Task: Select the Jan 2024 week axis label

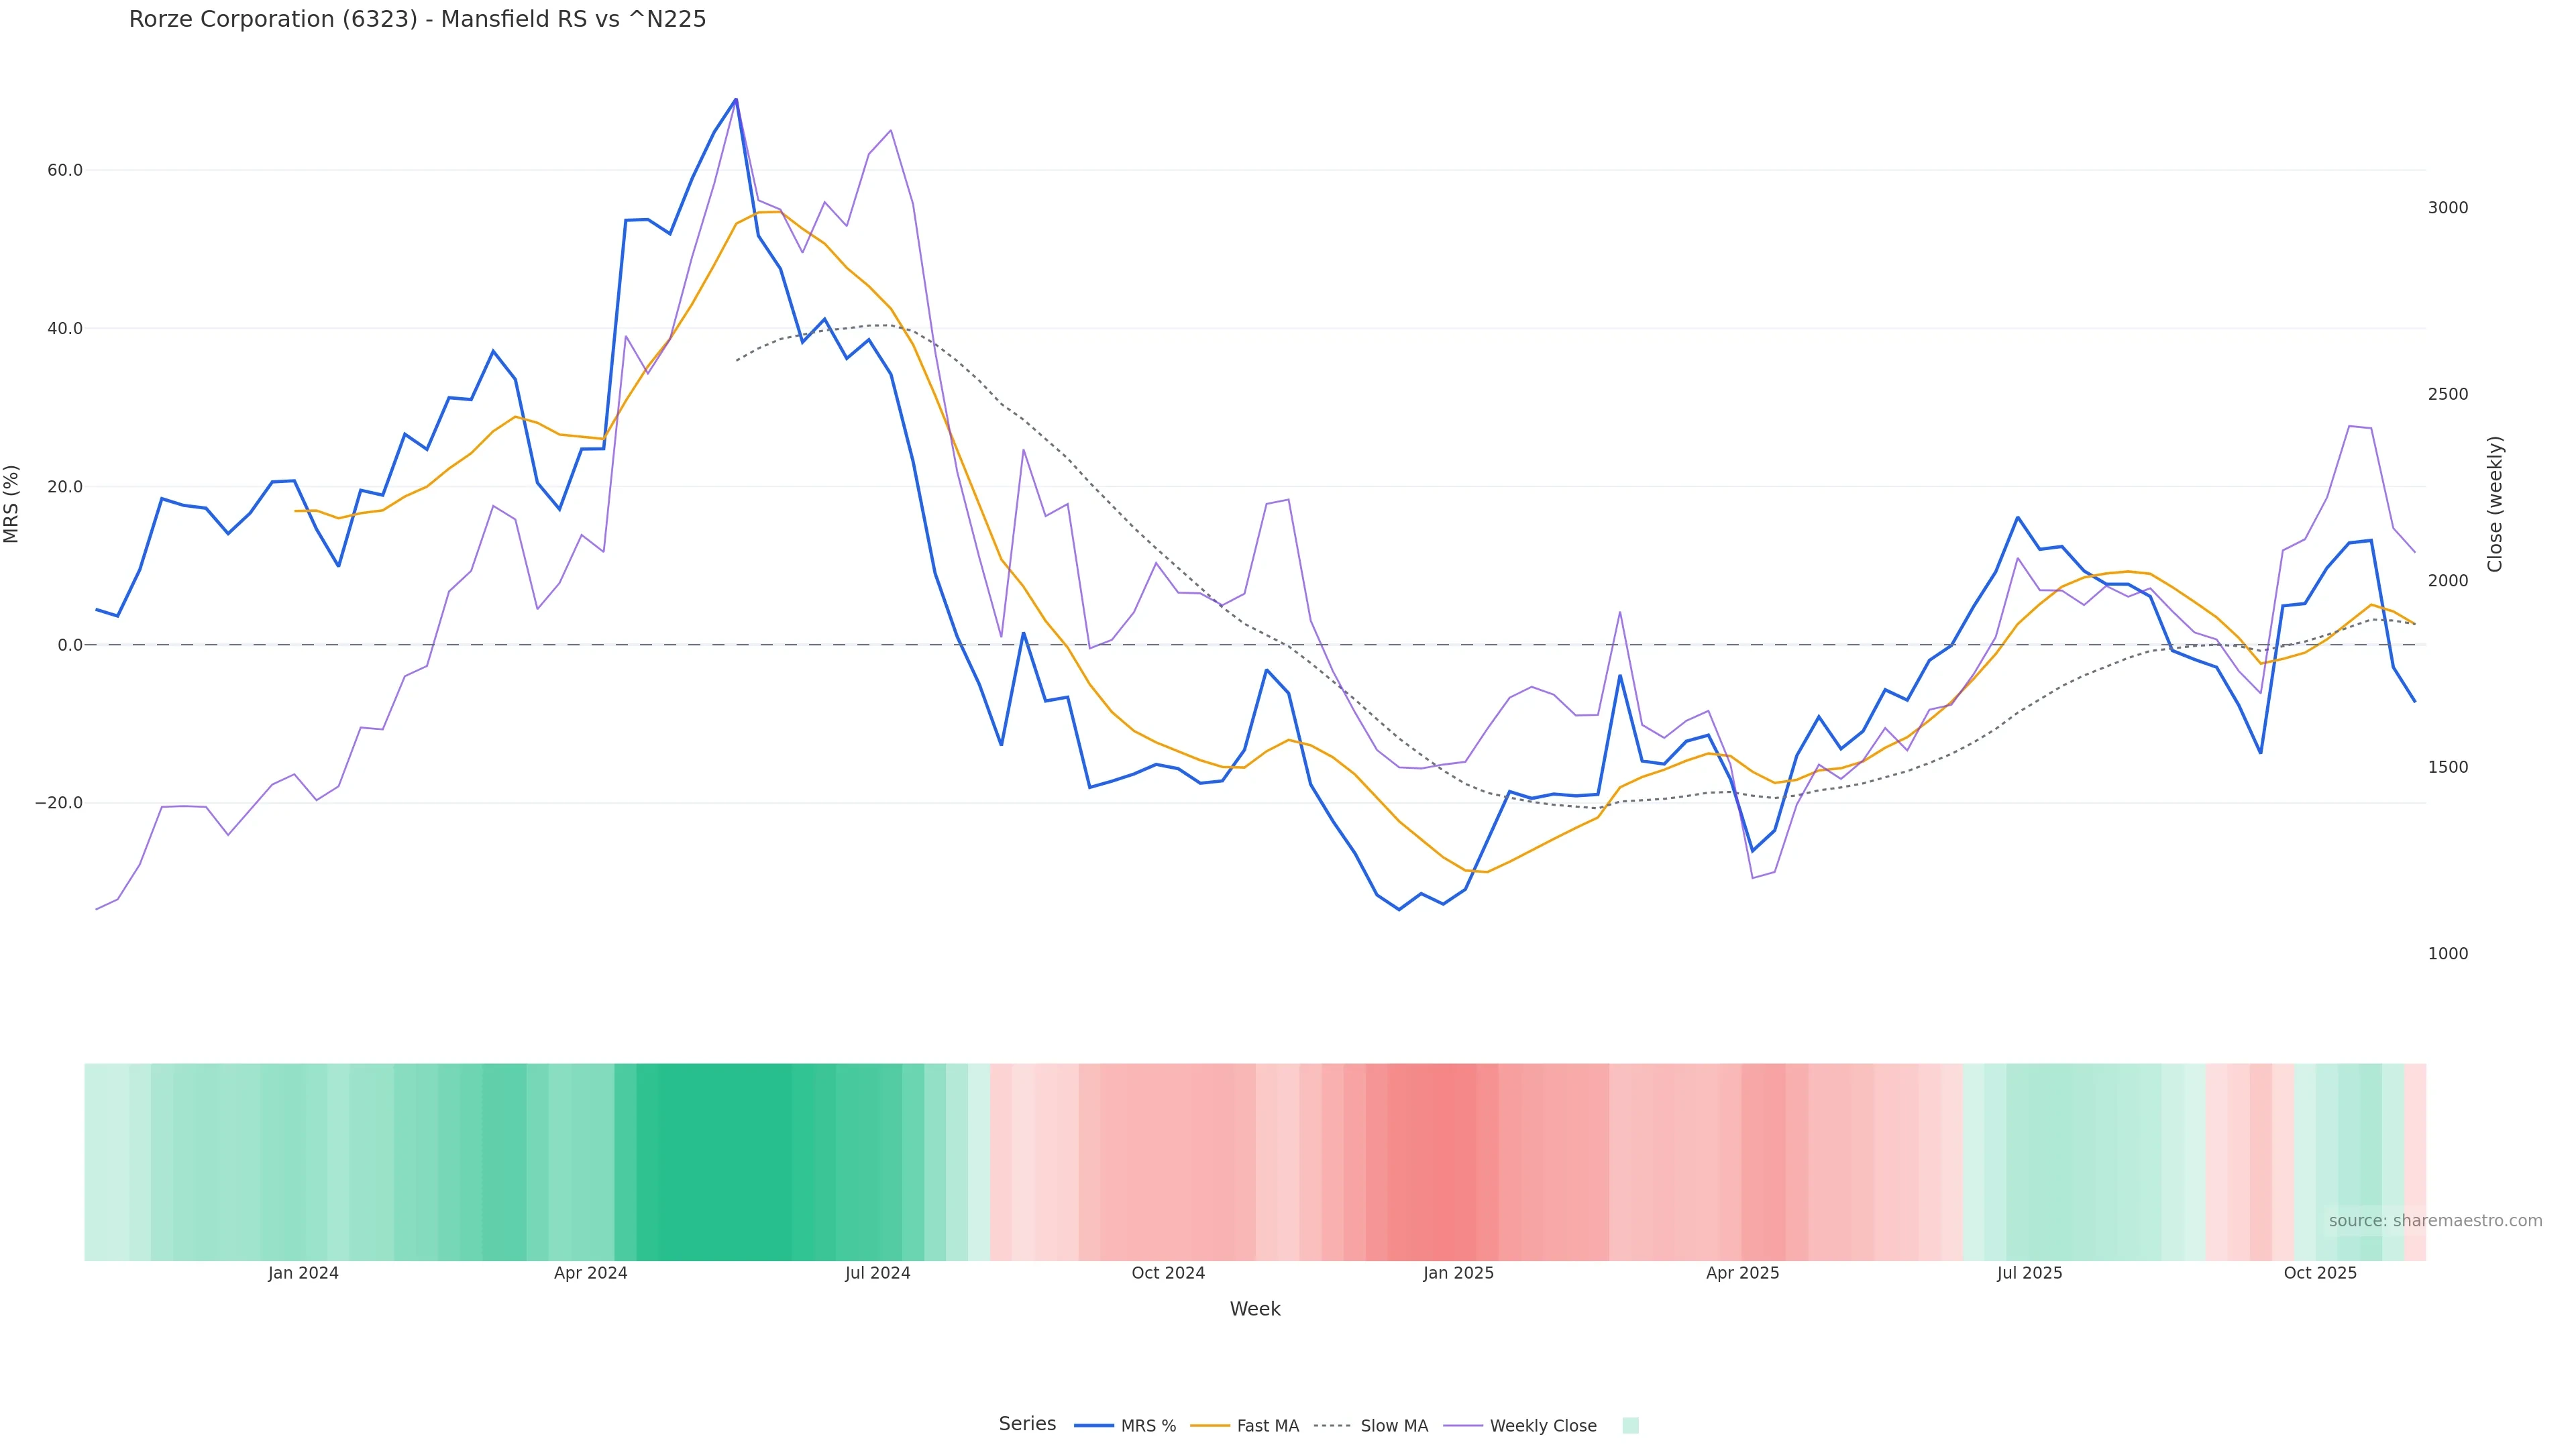Action: tap(303, 1273)
